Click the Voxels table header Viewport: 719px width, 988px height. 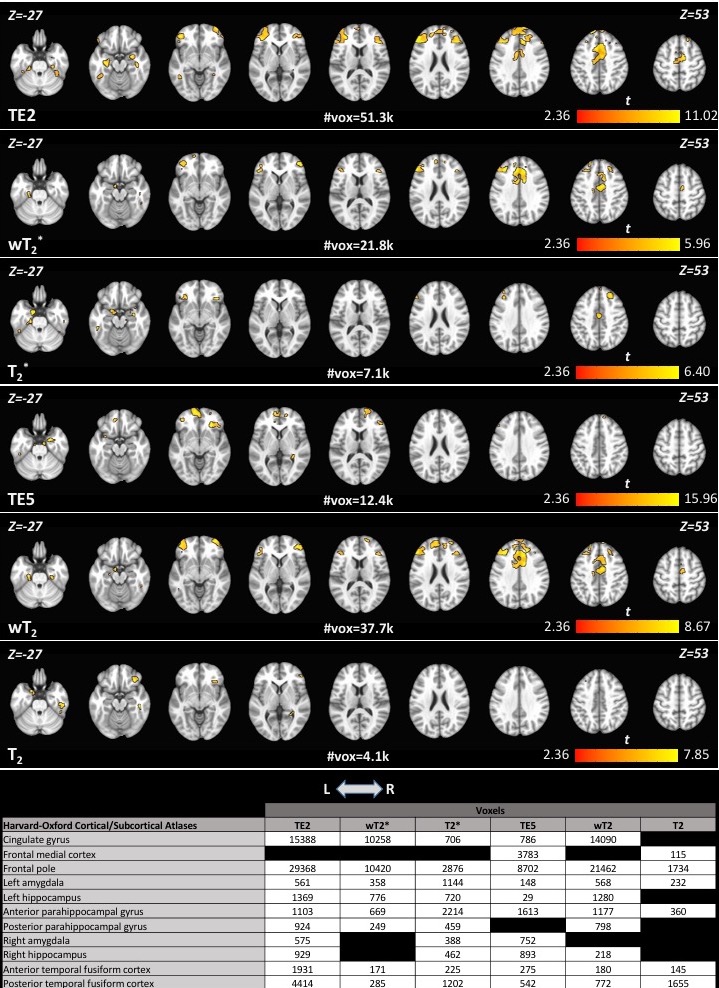coord(490,811)
